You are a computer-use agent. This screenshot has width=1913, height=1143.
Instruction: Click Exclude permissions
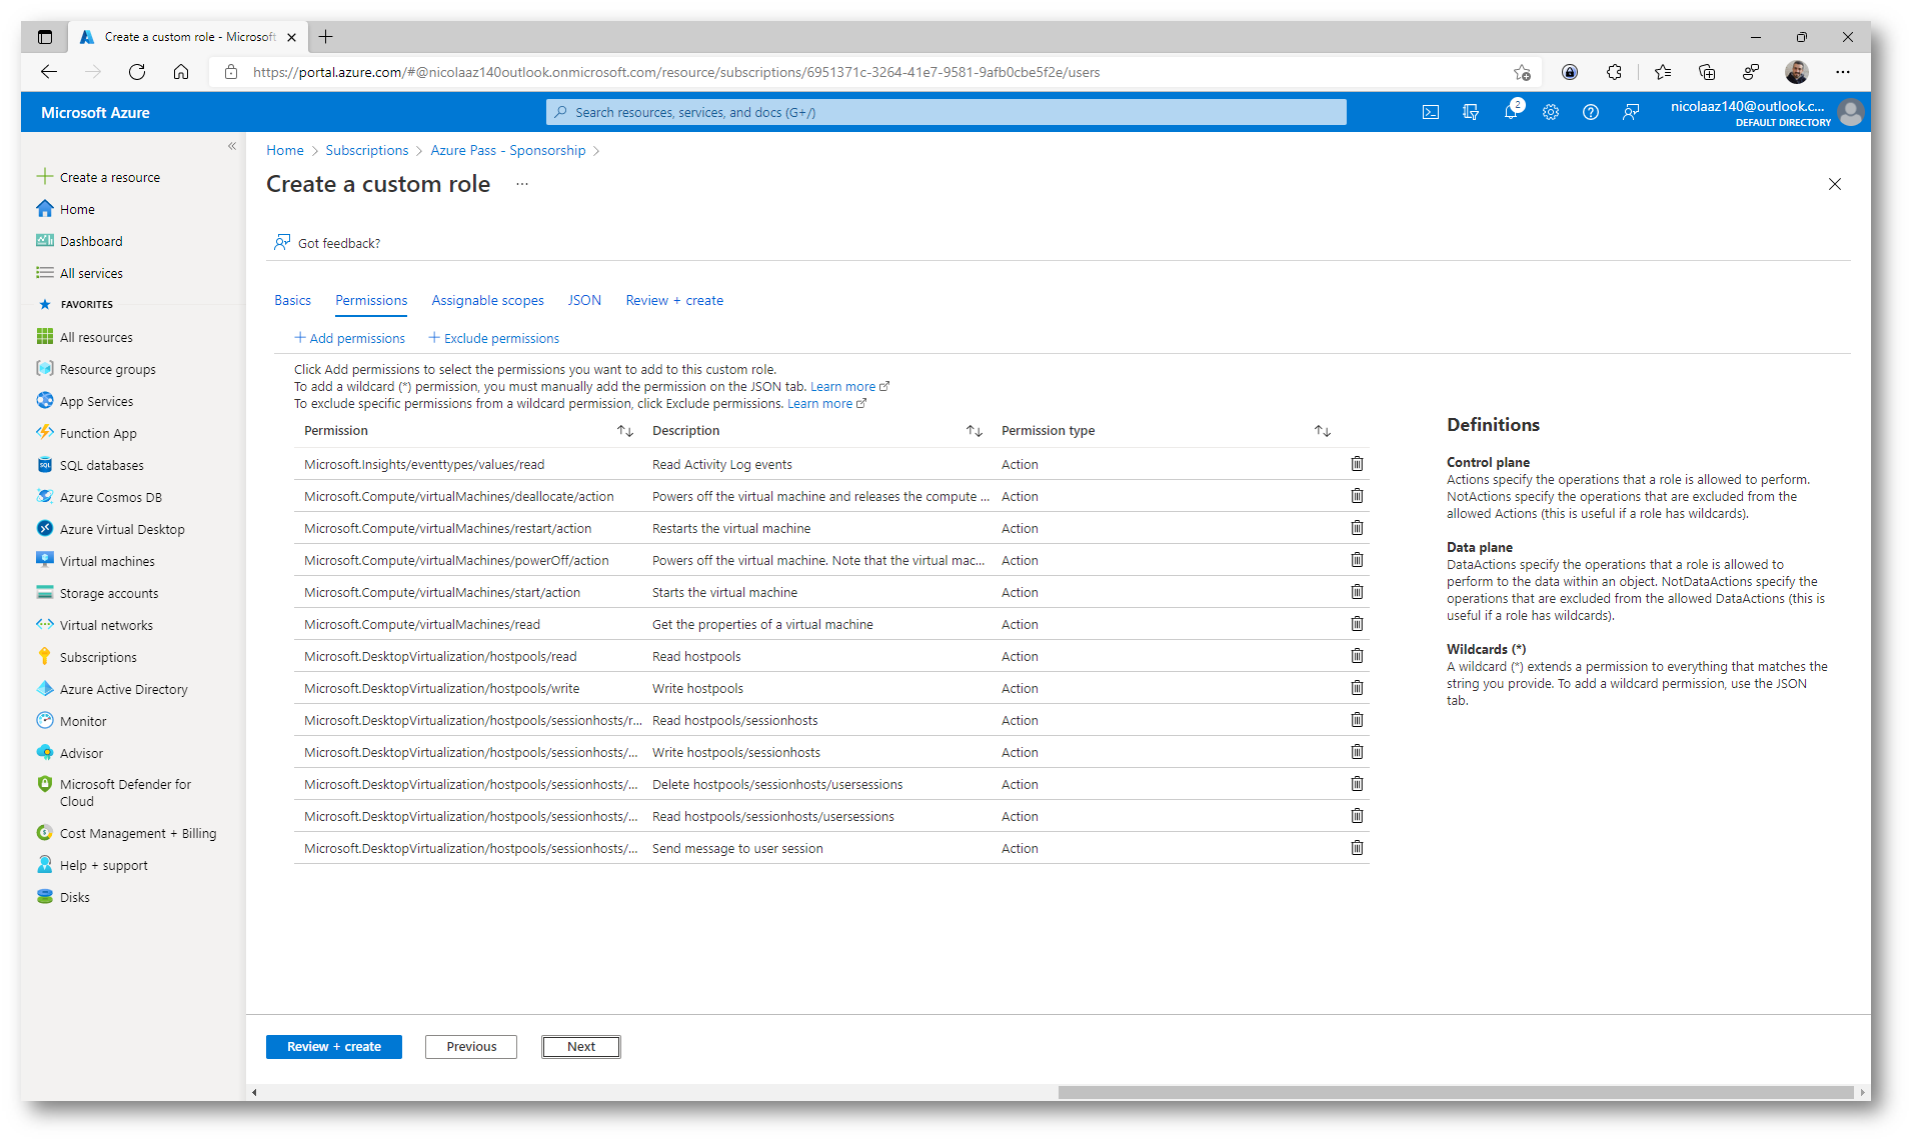point(494,338)
